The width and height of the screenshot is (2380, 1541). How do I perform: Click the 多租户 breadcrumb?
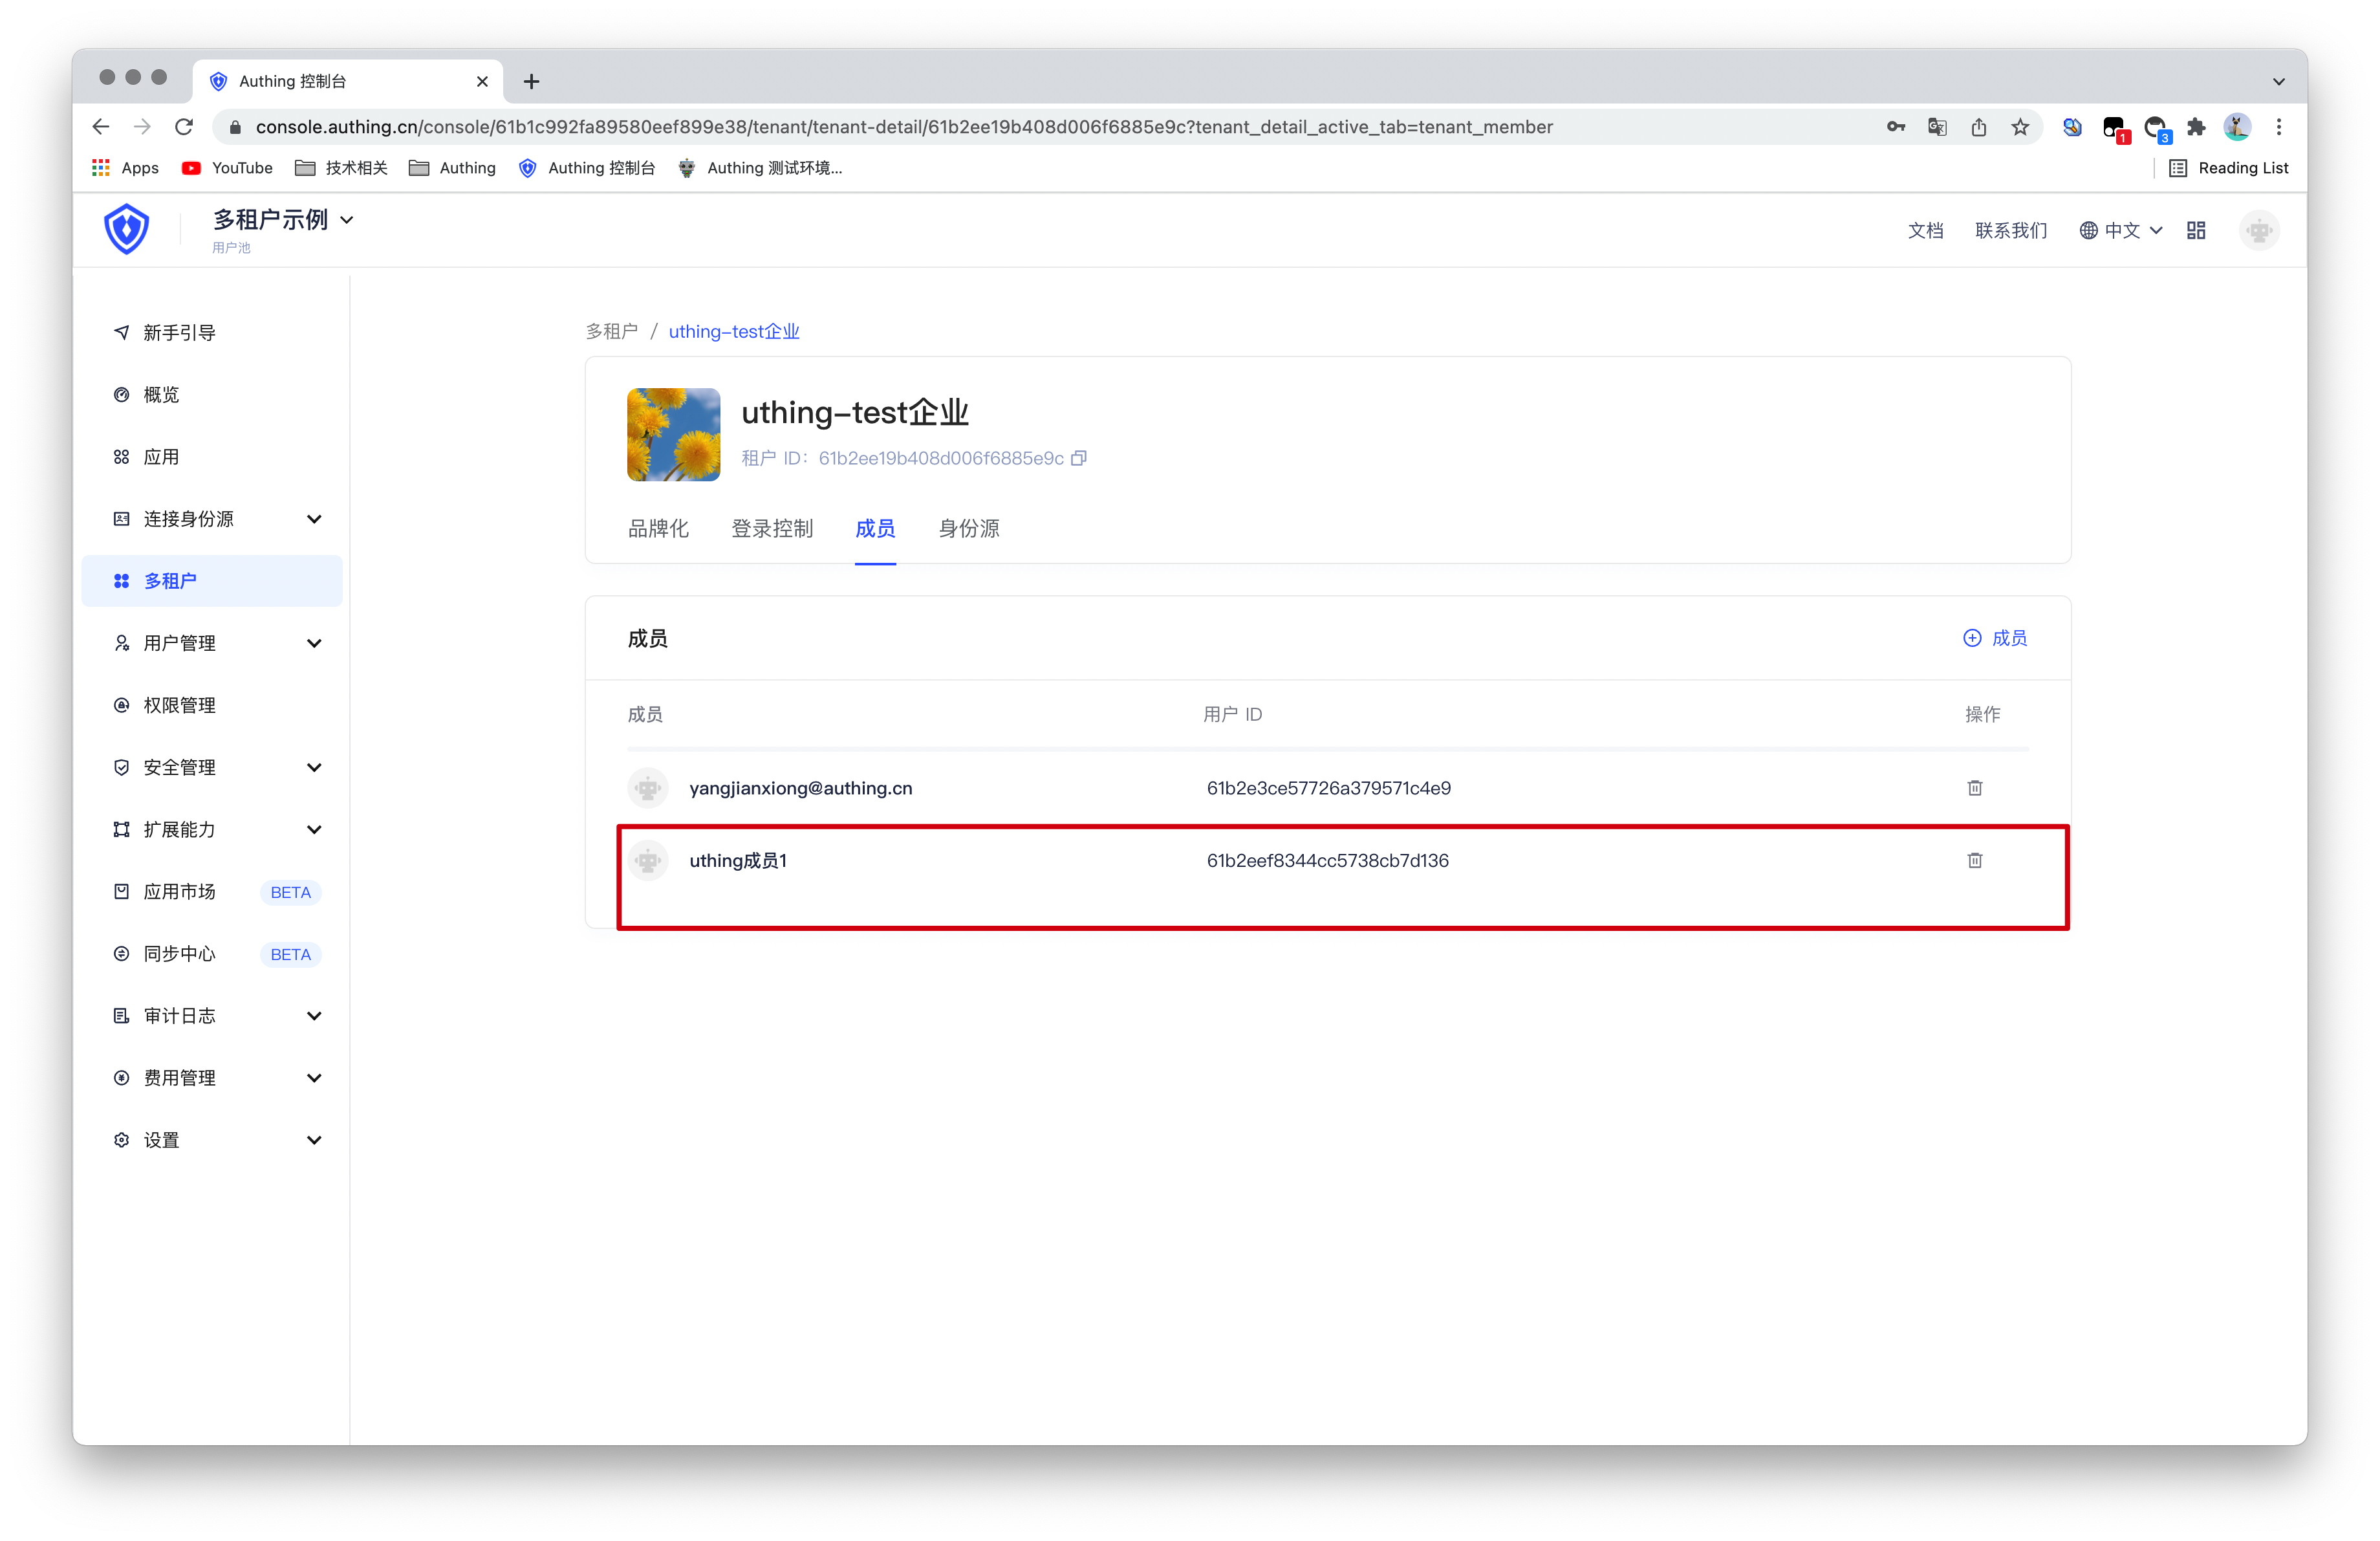click(611, 331)
